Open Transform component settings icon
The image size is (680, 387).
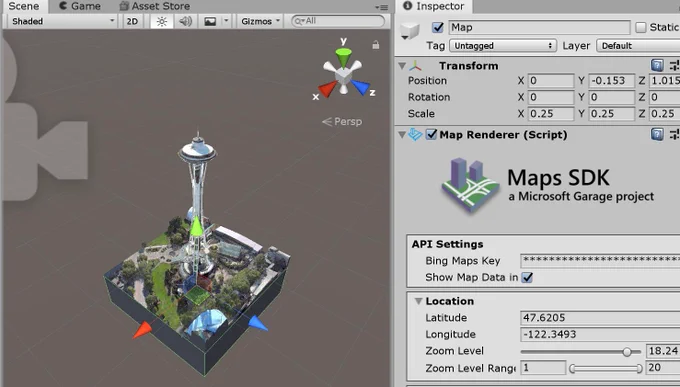(x=674, y=66)
